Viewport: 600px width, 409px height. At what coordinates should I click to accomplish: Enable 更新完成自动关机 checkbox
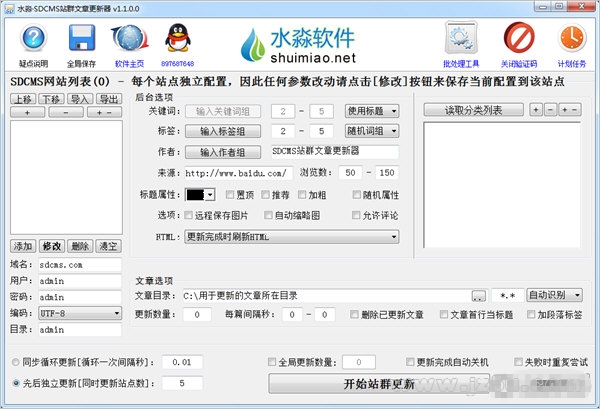[x=410, y=362]
